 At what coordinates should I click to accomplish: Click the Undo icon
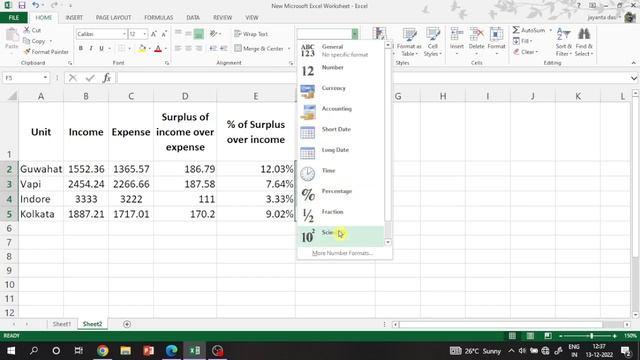(36, 5)
